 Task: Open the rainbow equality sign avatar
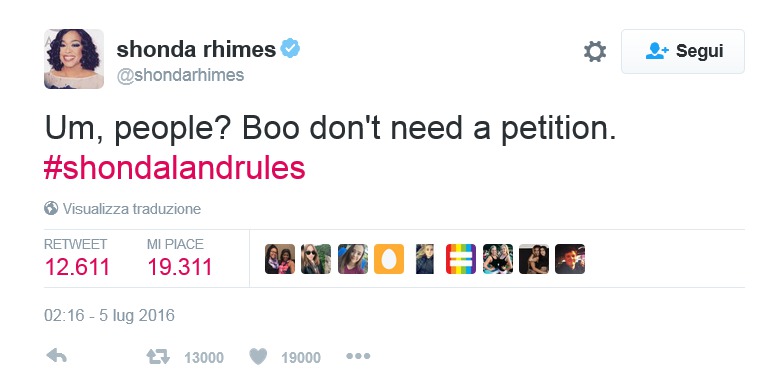(461, 259)
